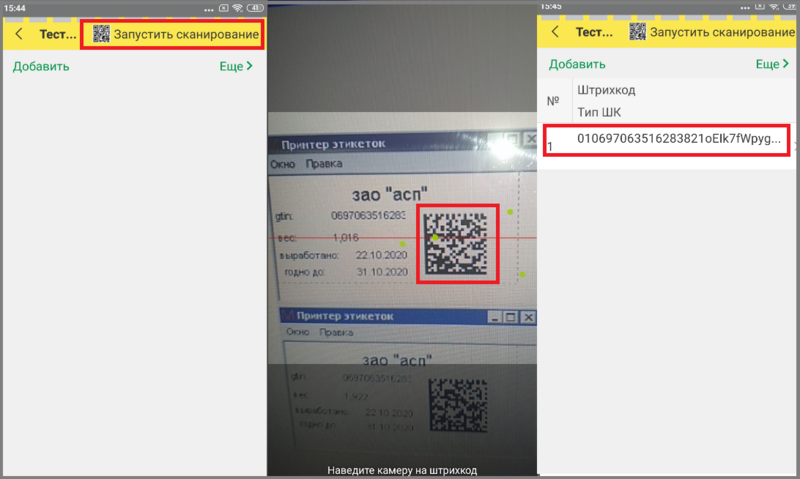Go back using the arrow on the barcode table screen
This screenshot has width=800, height=479.
pos(555,32)
